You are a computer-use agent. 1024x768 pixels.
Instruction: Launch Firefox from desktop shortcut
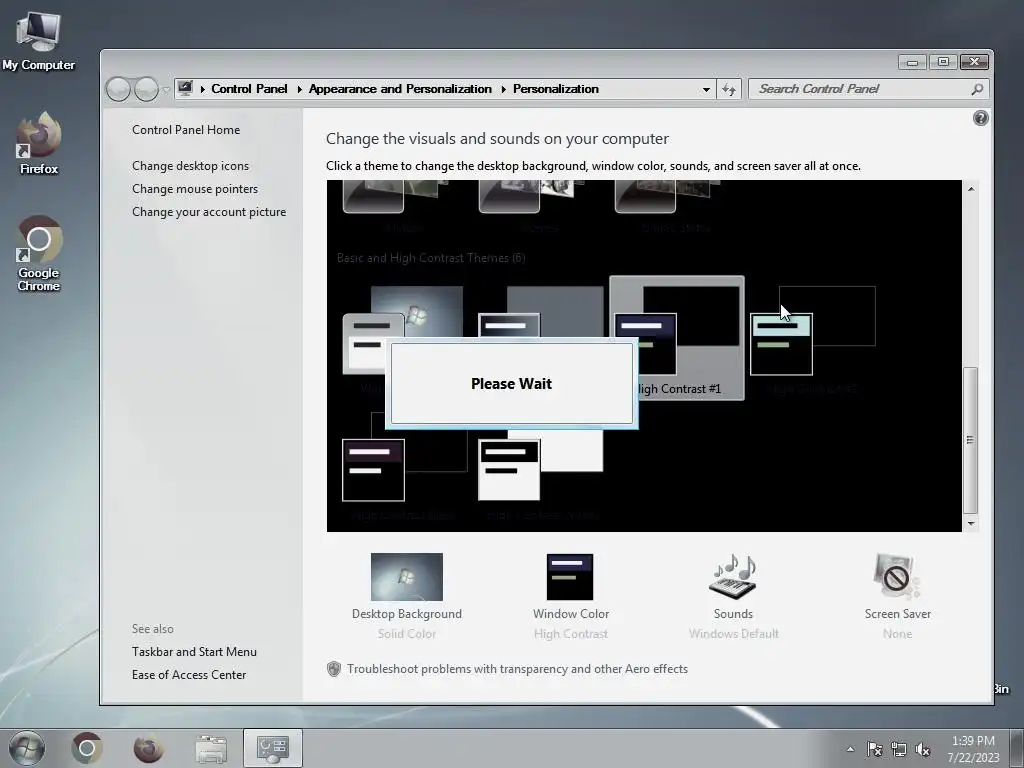(x=39, y=143)
